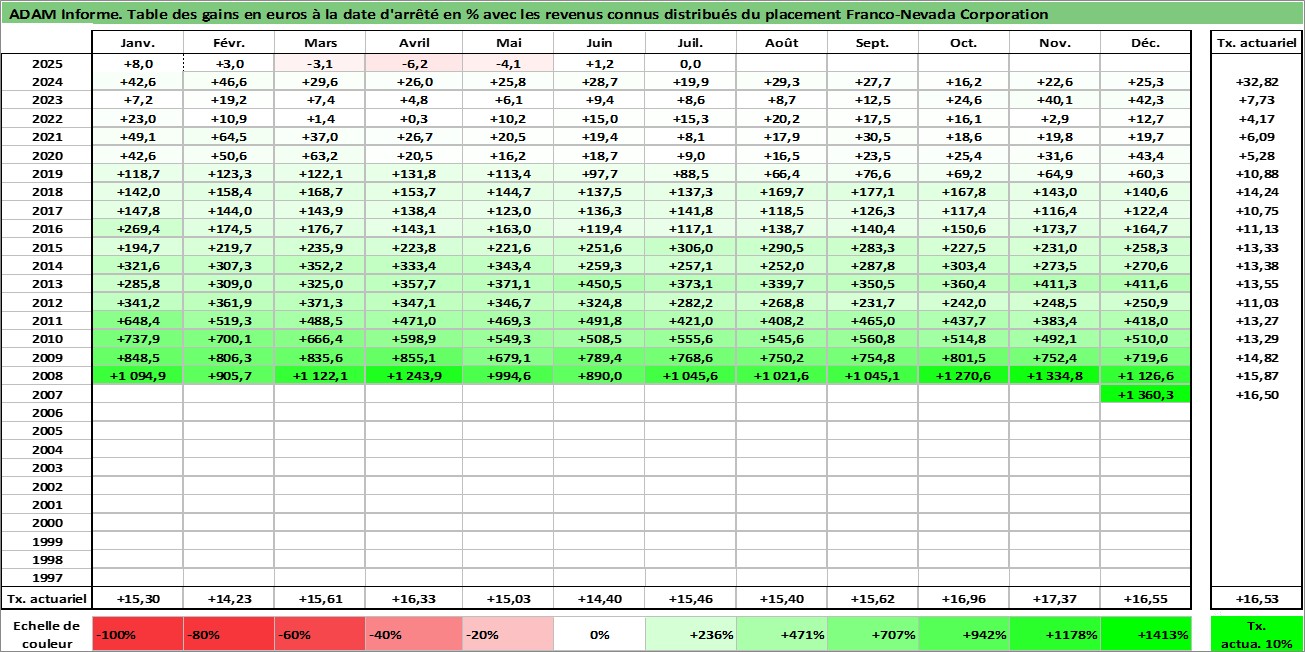The image size is (1305, 652).
Task: Click the 'Echelle de couleur' legend label
Action: 47,633
